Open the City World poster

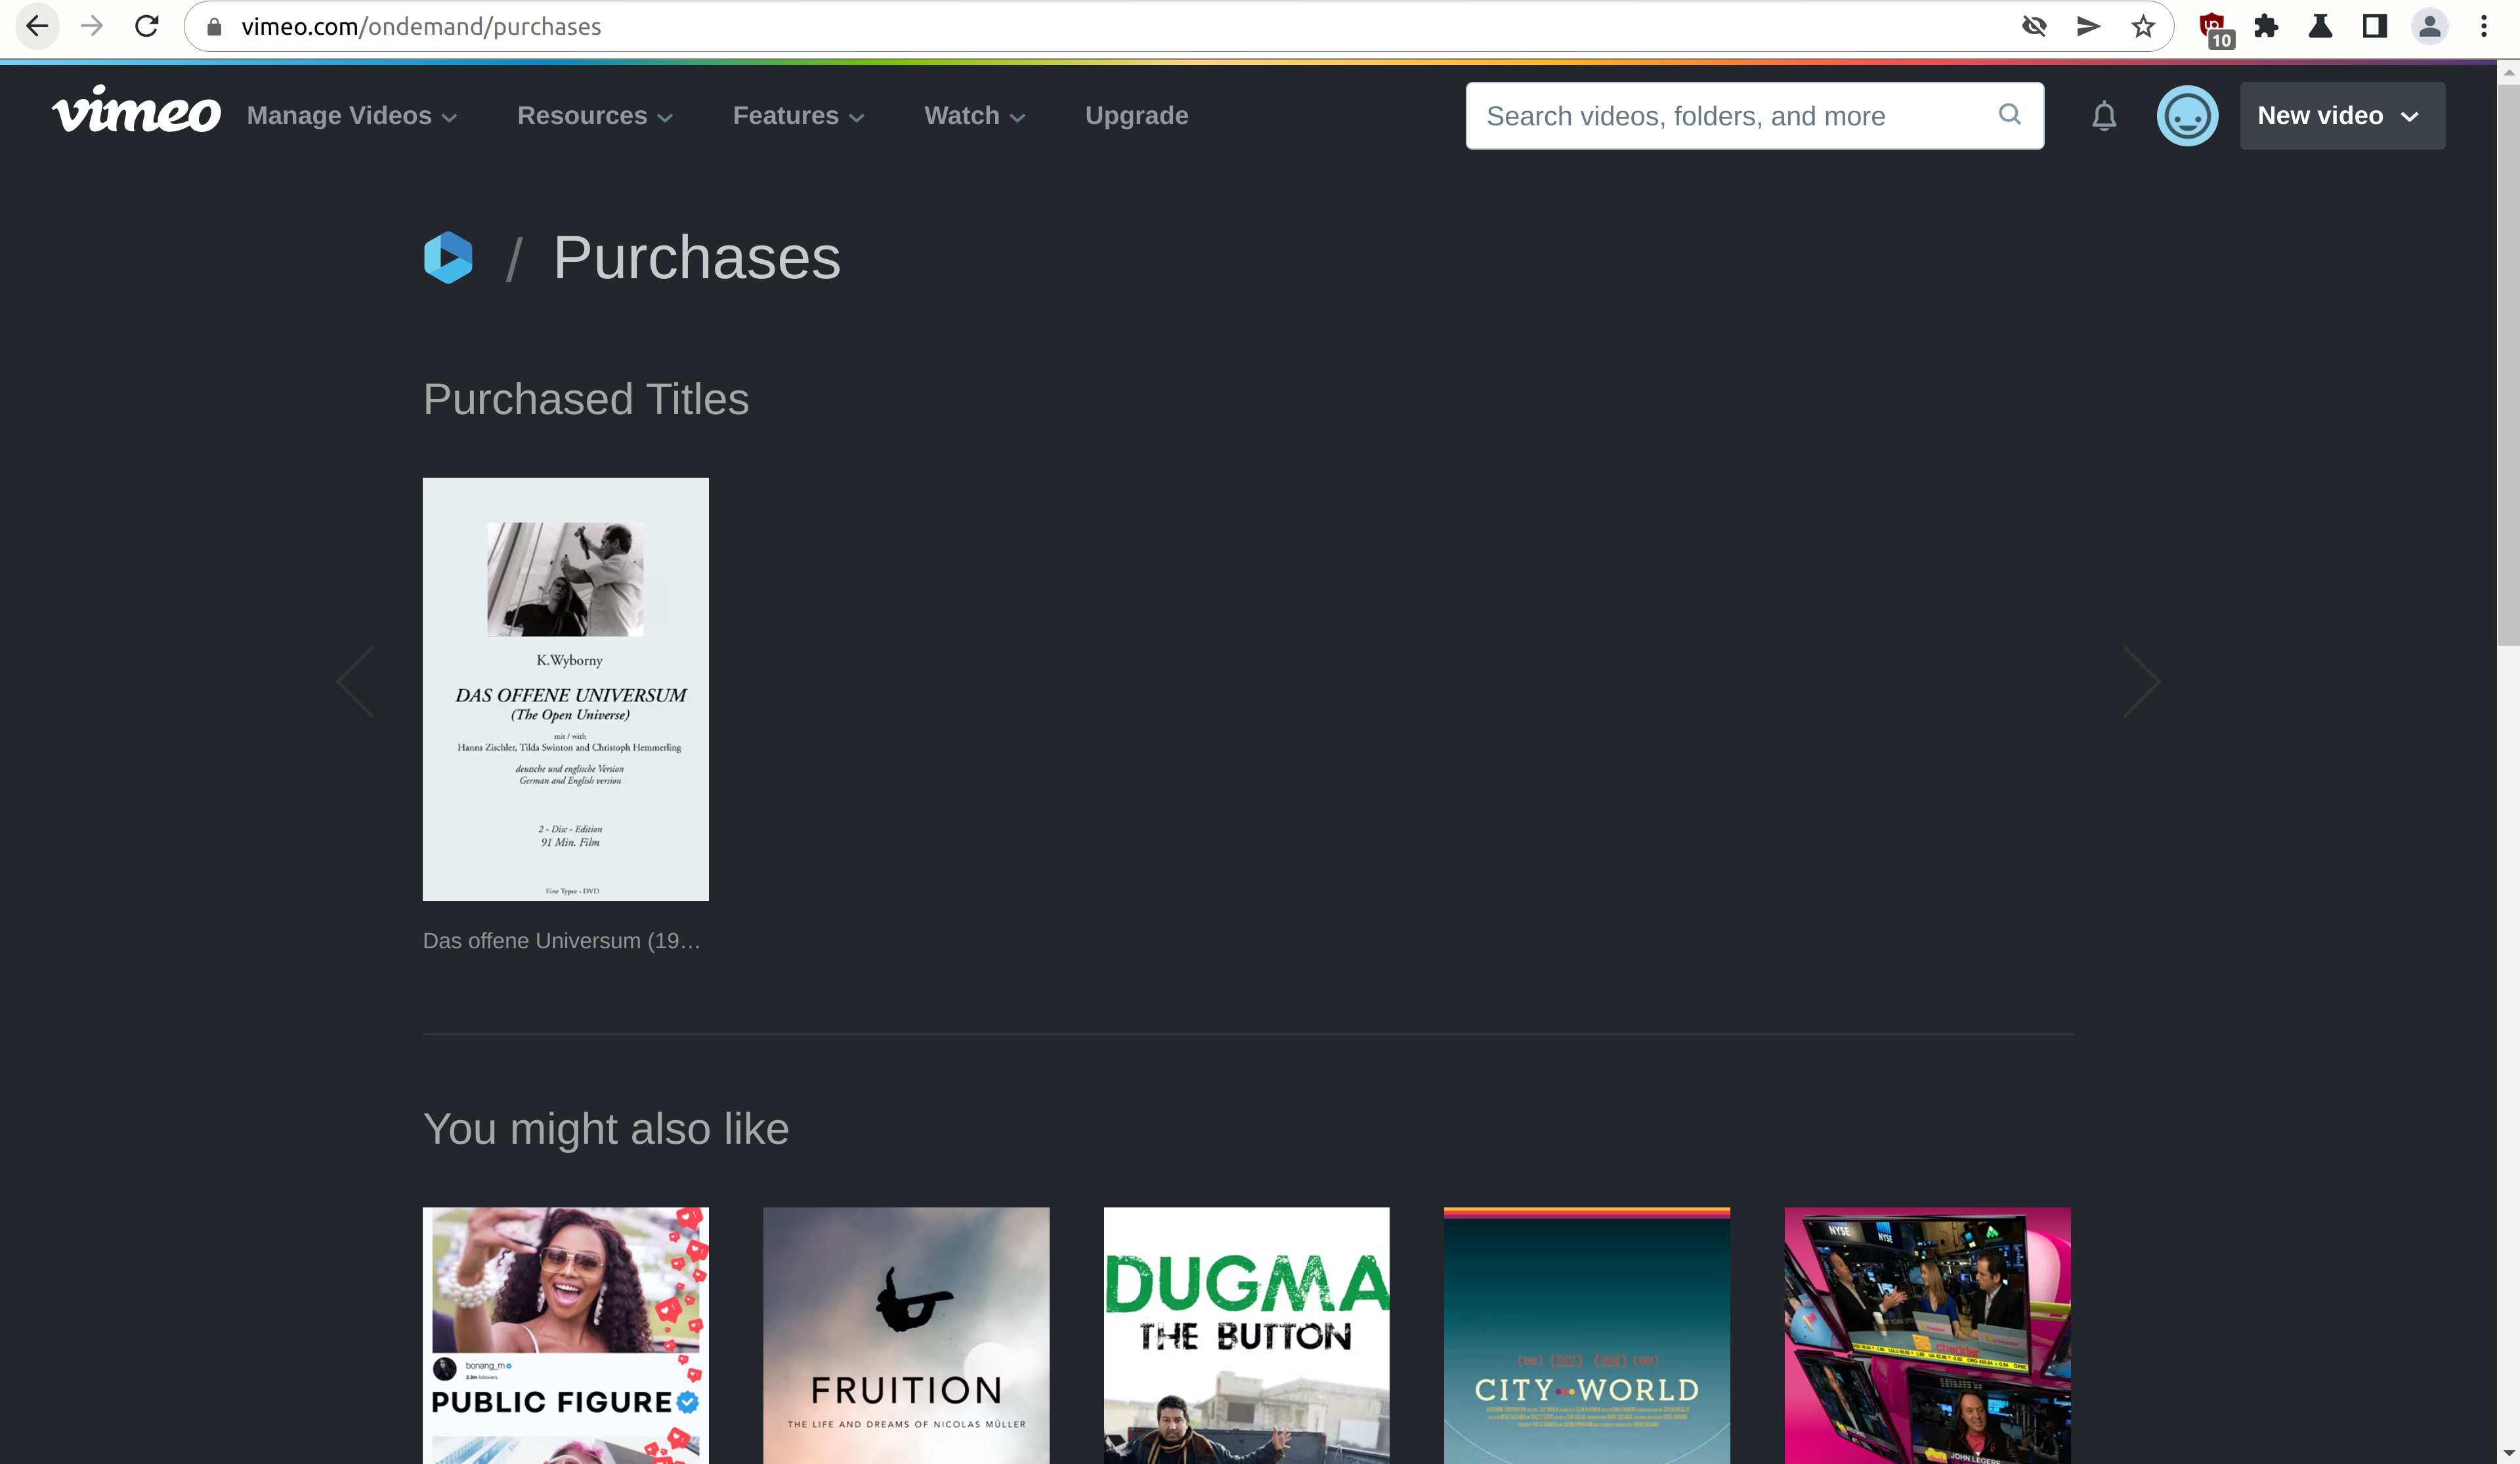pos(1587,1336)
